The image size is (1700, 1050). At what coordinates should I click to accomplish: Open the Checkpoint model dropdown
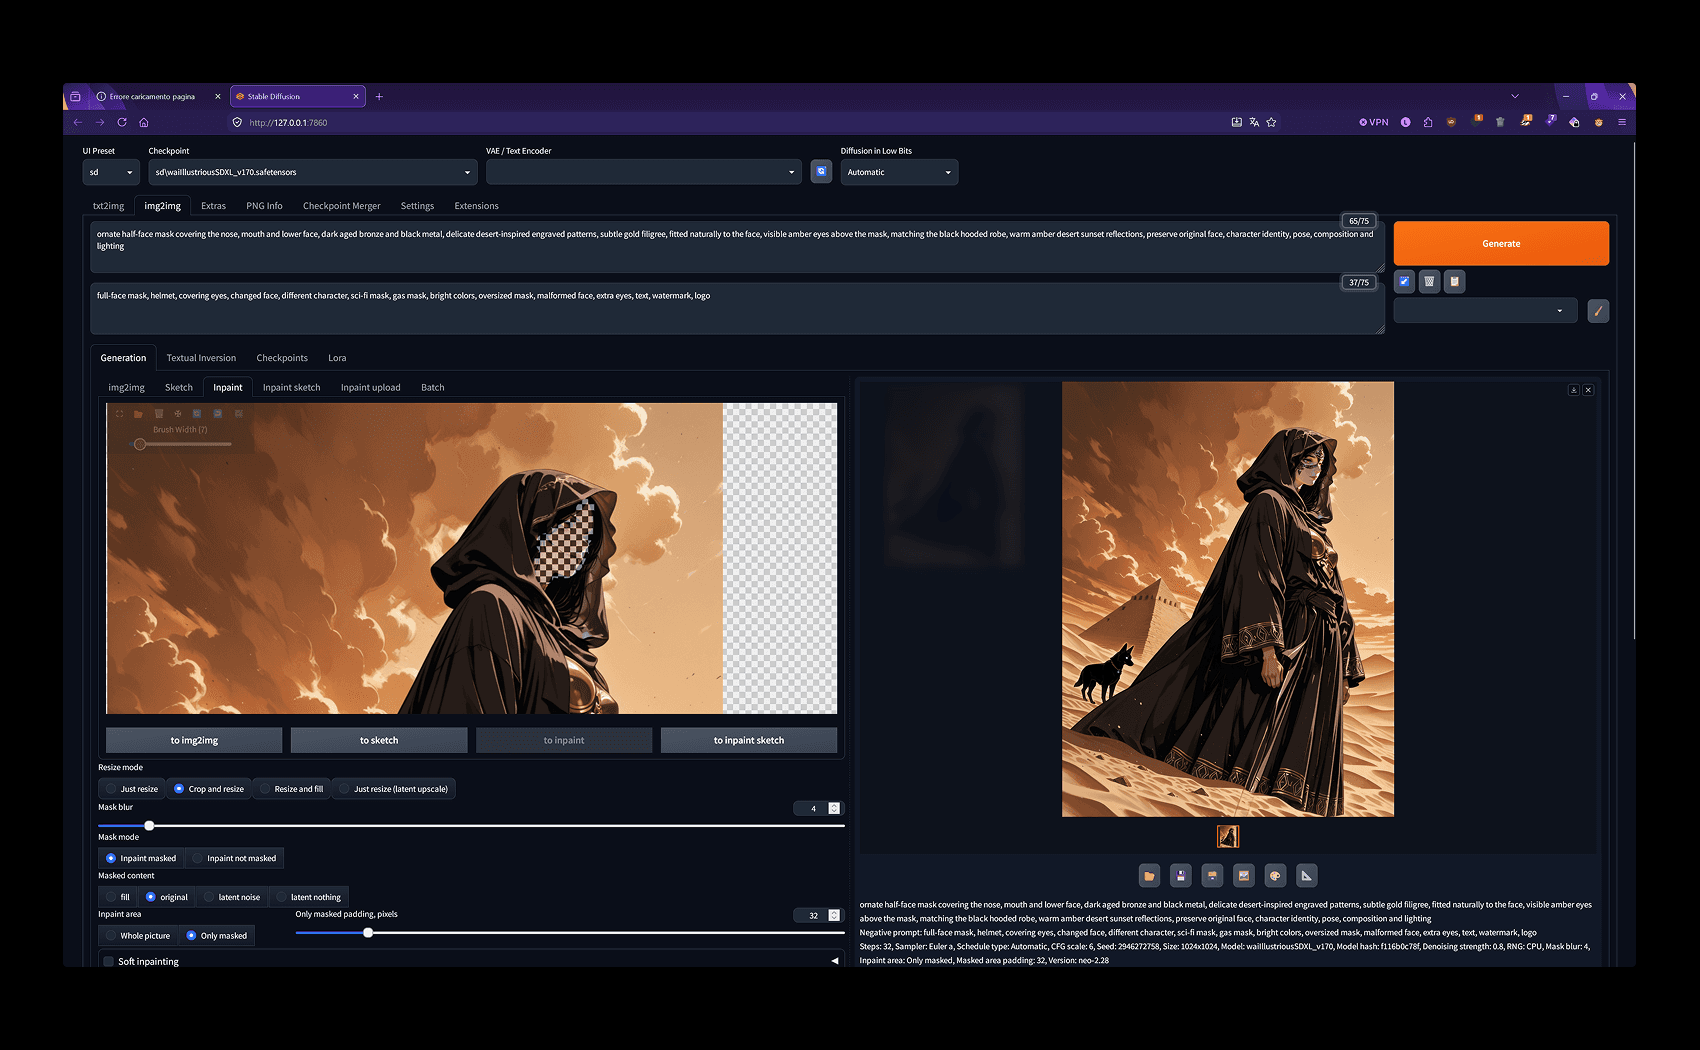click(x=313, y=172)
